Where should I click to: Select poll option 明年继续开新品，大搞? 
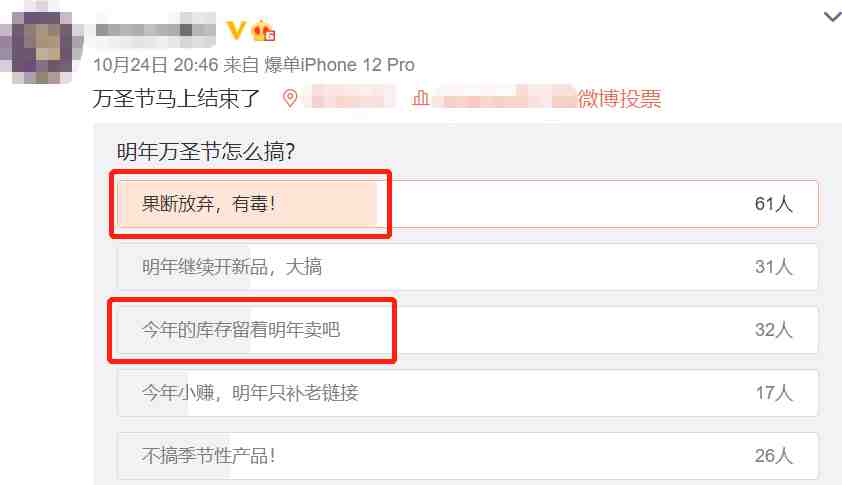pyautogui.click(x=468, y=267)
